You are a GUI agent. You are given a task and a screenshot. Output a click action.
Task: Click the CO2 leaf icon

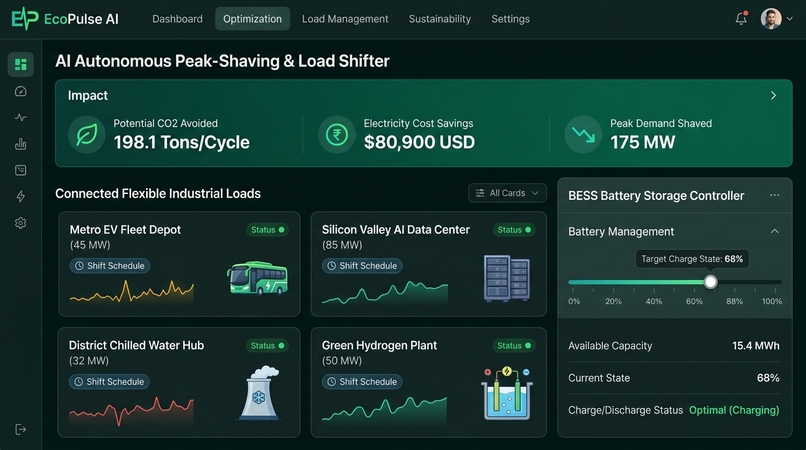coord(86,135)
